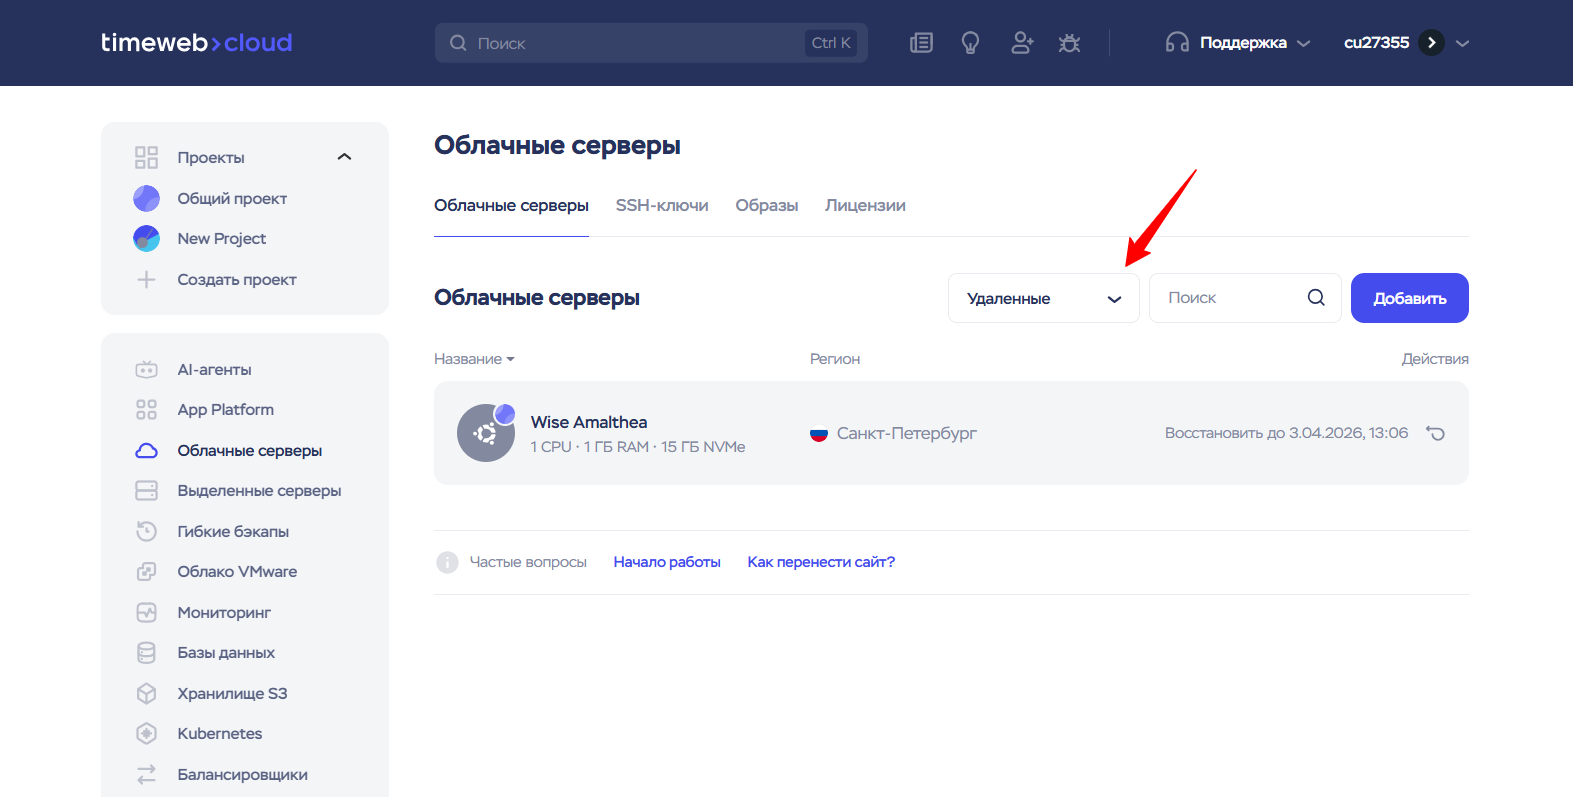Select New Project in the sidebar
This screenshot has height=797, width=1573.
[x=221, y=239]
